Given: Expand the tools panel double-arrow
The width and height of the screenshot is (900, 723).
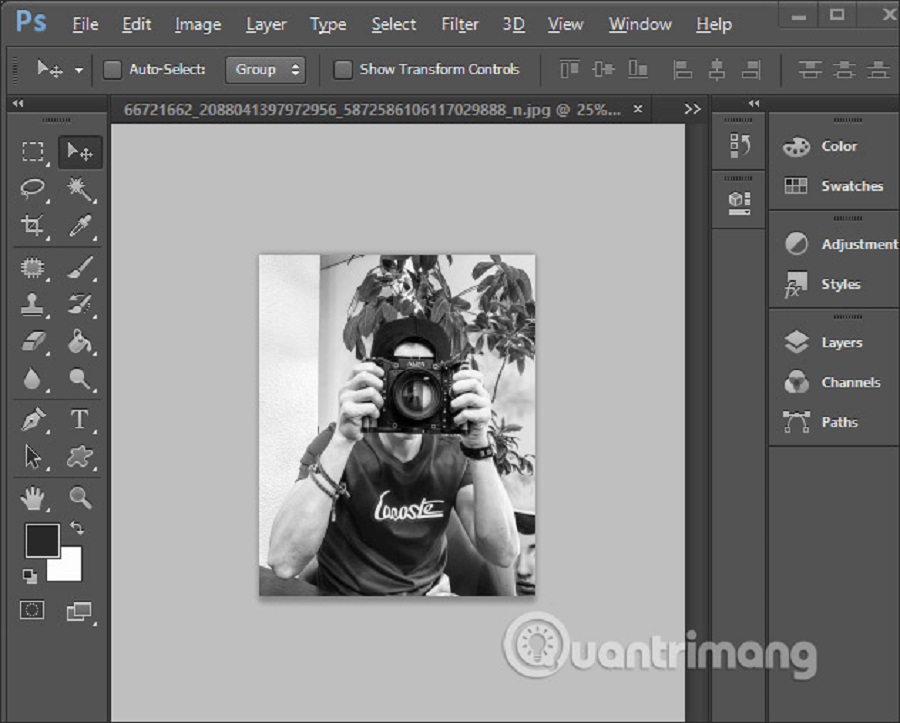Looking at the screenshot, I should coord(17,104).
